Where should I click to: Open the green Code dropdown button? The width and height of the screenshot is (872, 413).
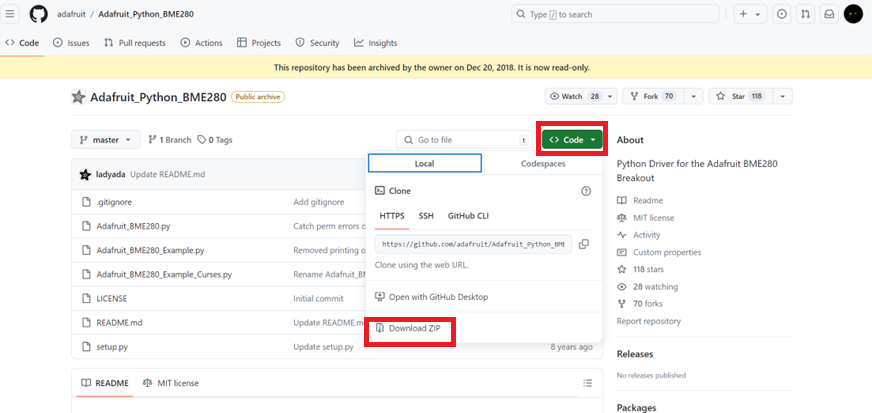click(x=572, y=140)
